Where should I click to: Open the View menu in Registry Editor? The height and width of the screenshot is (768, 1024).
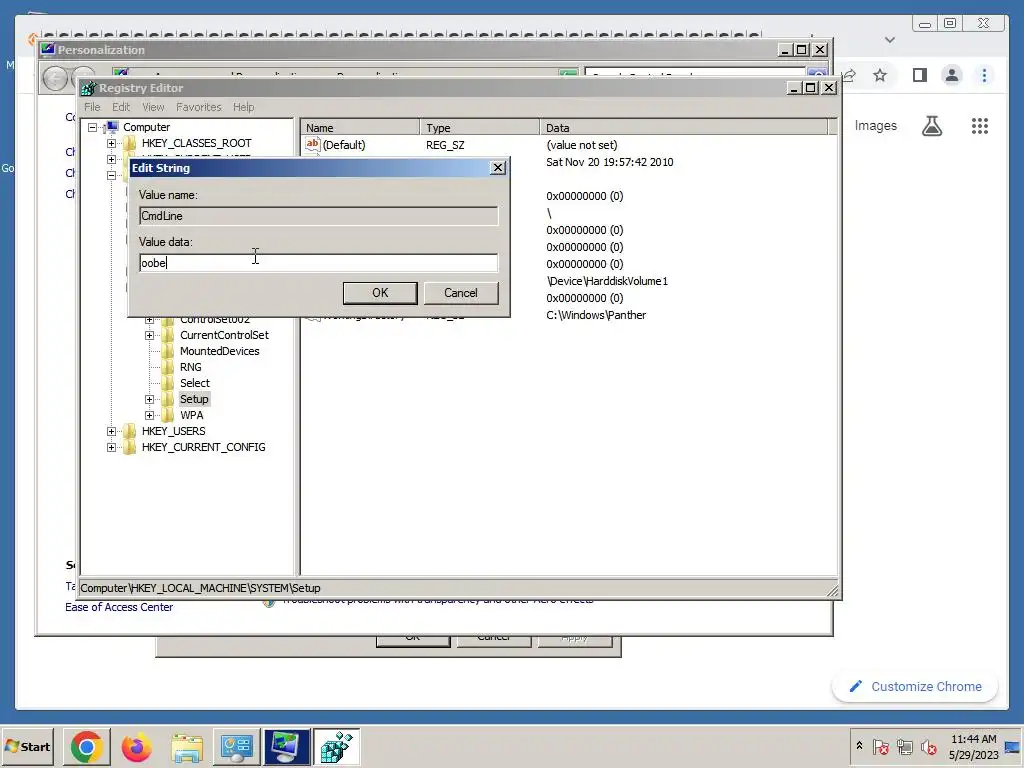click(153, 107)
